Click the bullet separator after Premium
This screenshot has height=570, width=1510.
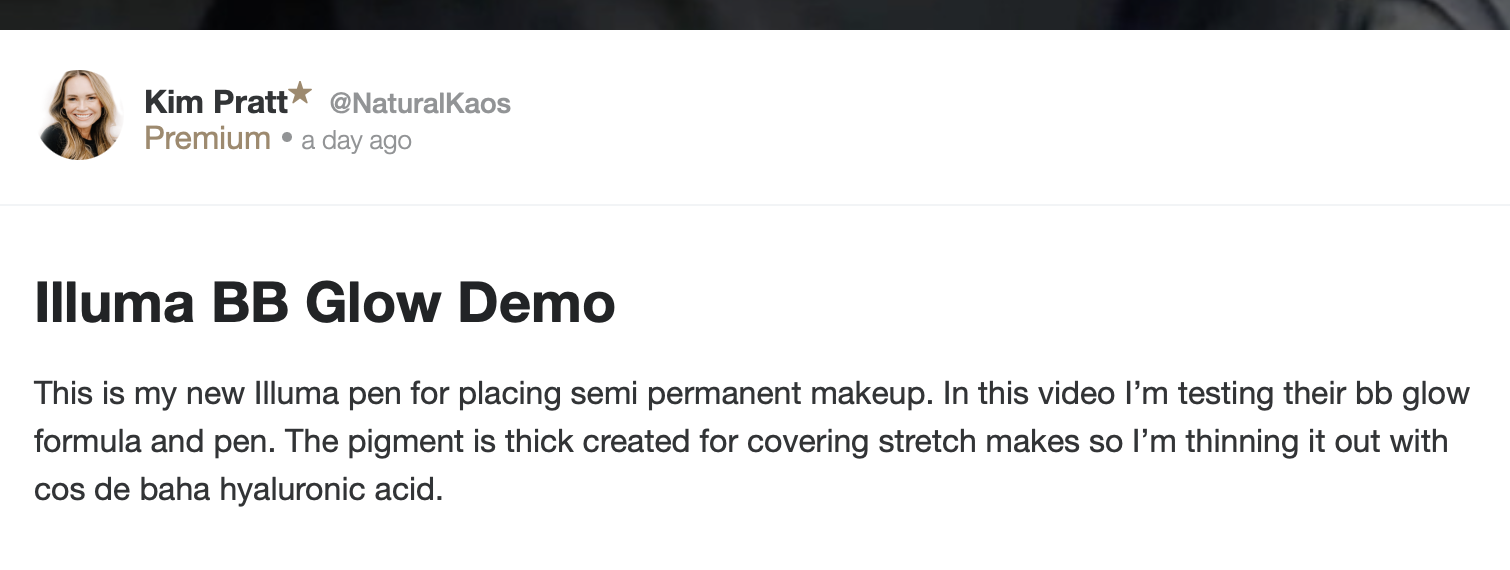(x=286, y=139)
